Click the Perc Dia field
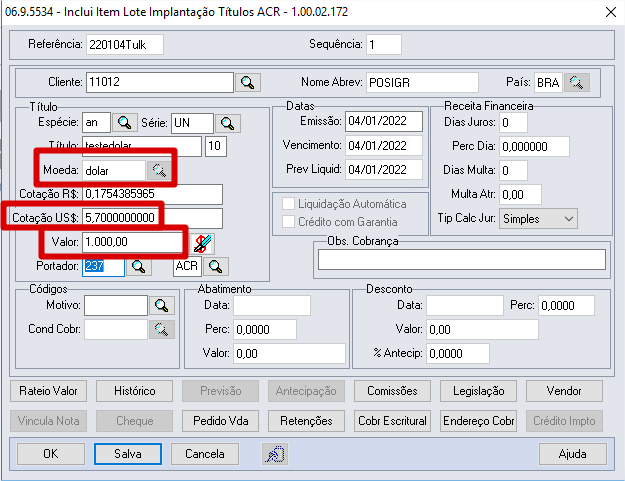The image size is (625, 481). pos(534,147)
